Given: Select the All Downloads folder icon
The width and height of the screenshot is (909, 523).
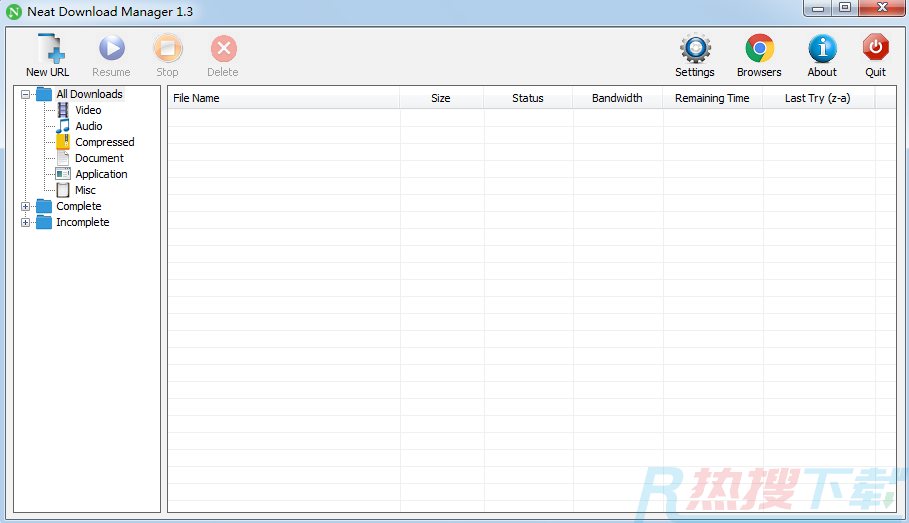Looking at the screenshot, I should pyautogui.click(x=44, y=94).
